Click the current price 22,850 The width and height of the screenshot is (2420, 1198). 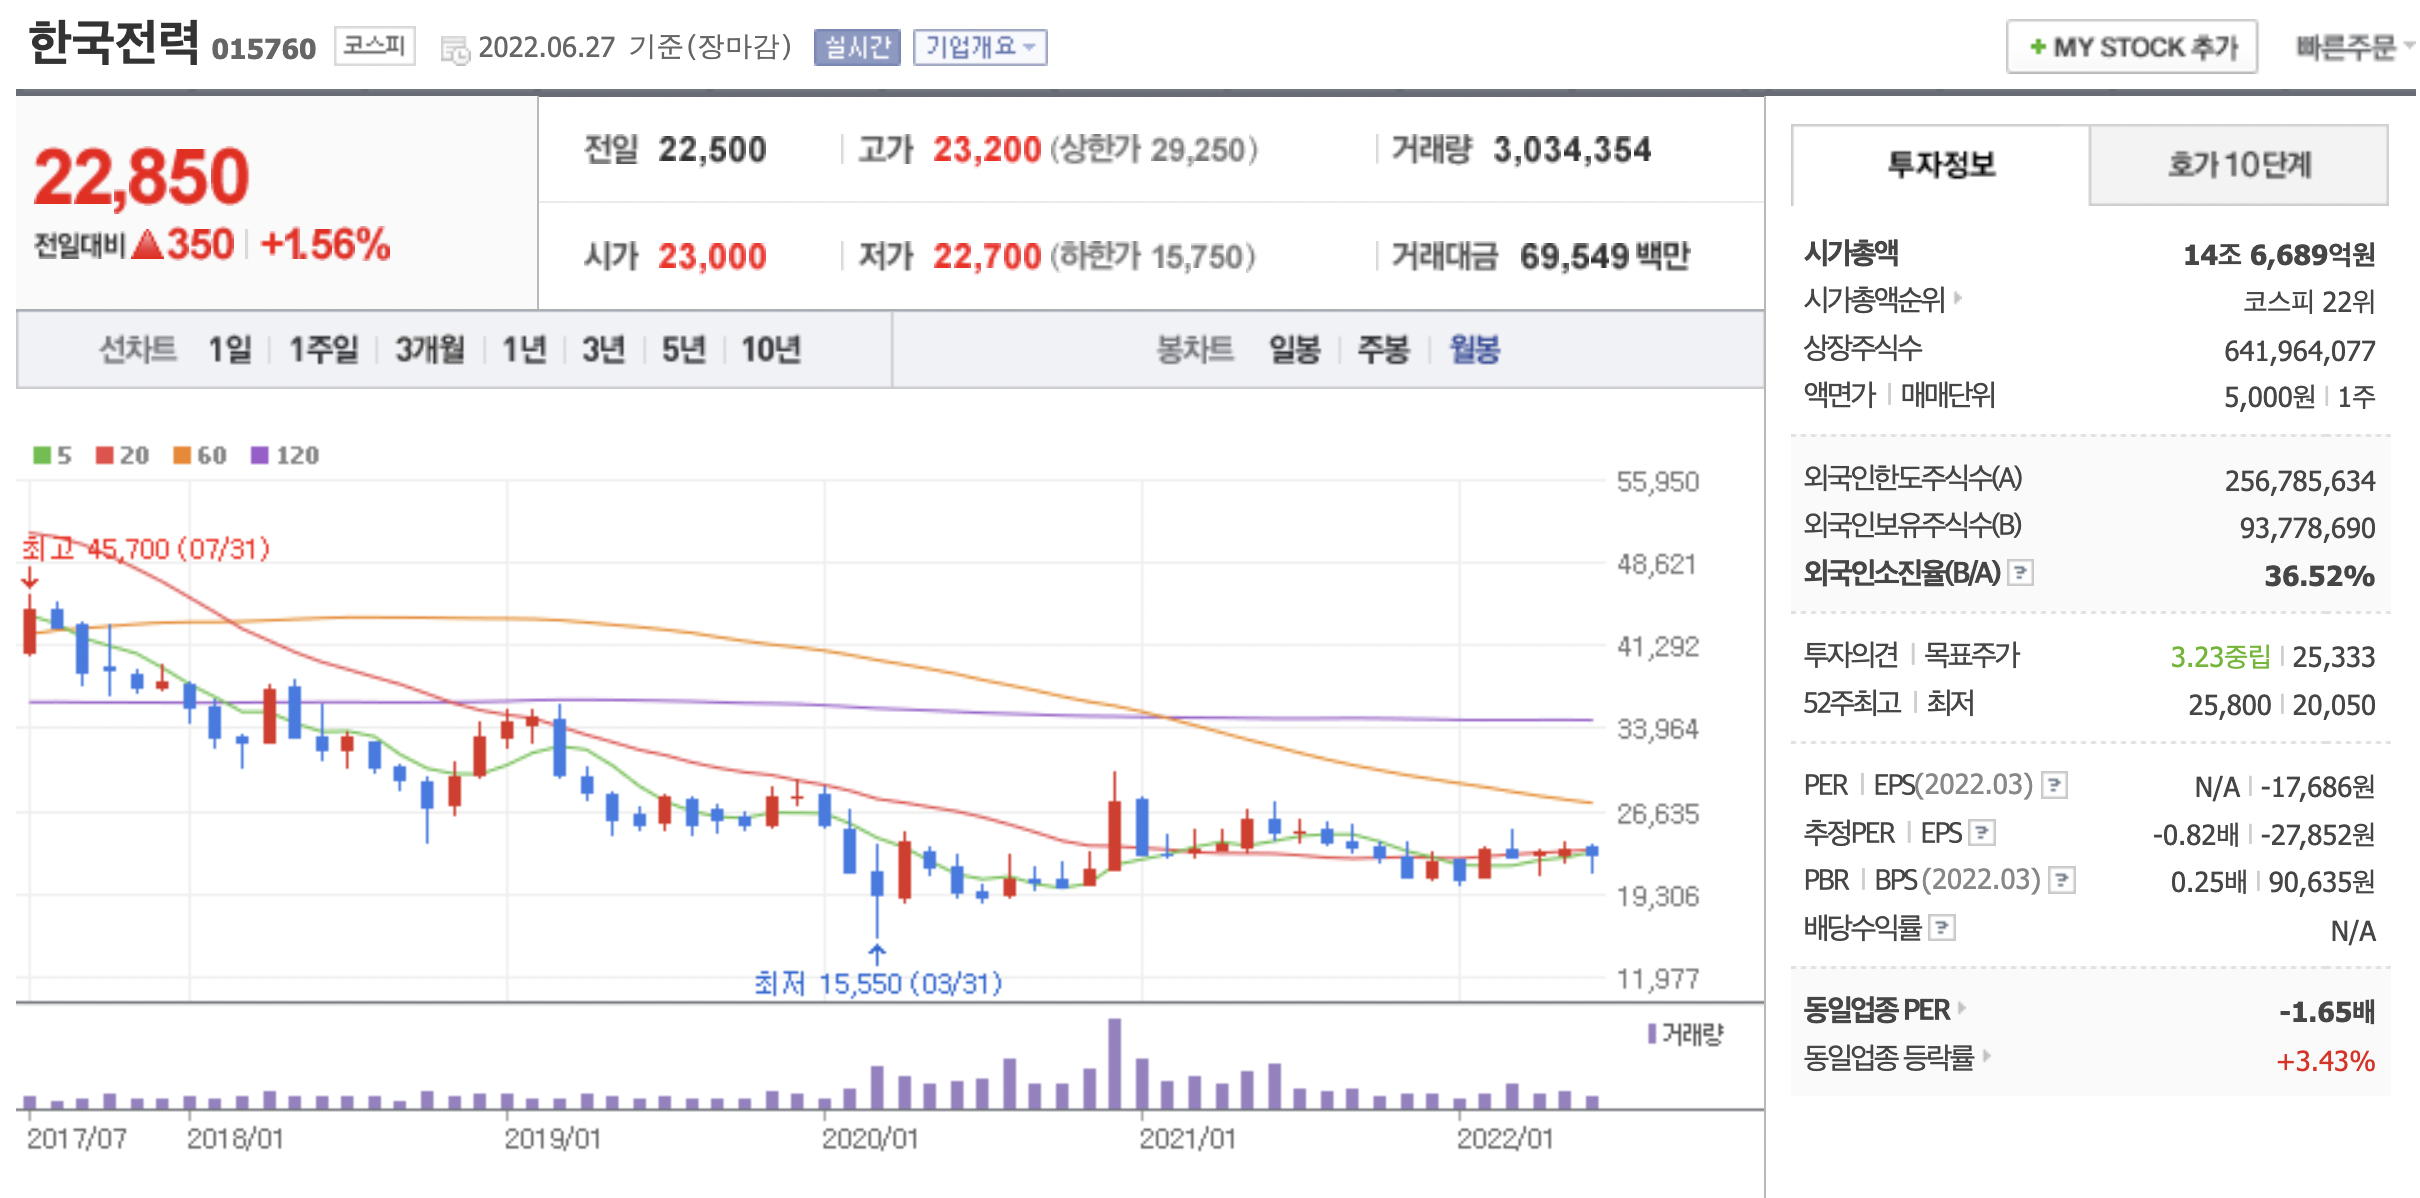(x=141, y=177)
